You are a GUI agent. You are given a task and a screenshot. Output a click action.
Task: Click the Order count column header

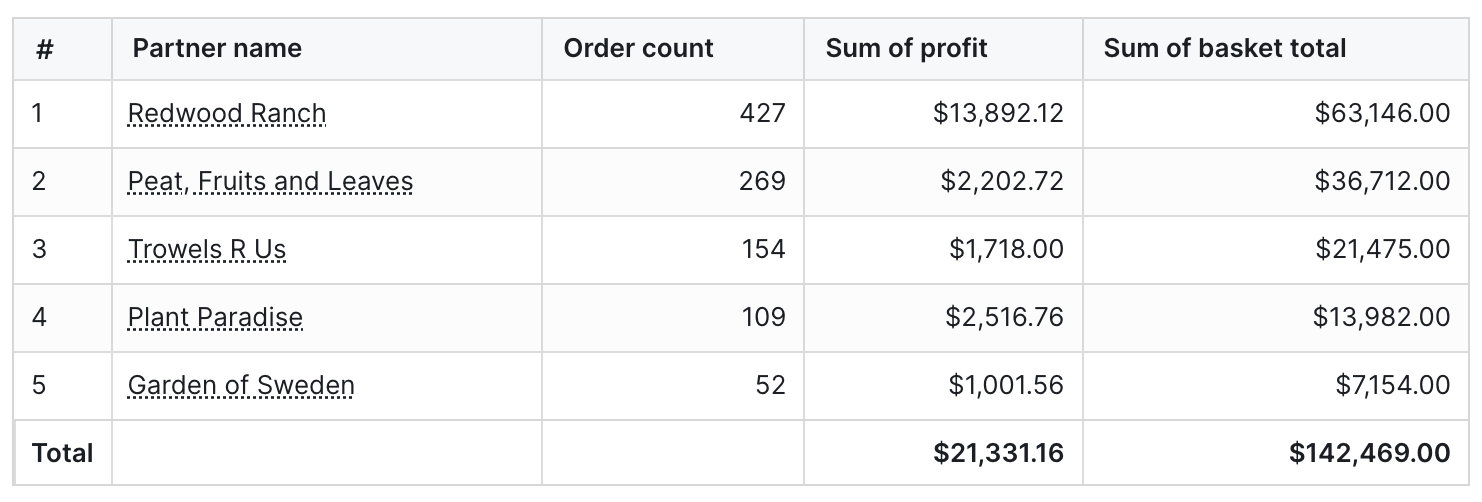(x=639, y=48)
